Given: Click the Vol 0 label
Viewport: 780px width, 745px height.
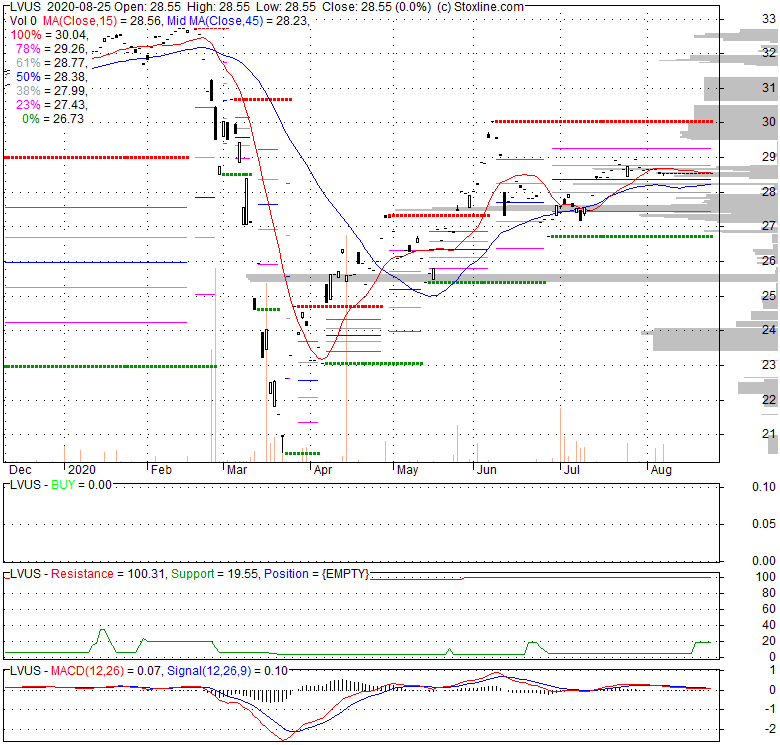Looking at the screenshot, I should (x=23, y=21).
